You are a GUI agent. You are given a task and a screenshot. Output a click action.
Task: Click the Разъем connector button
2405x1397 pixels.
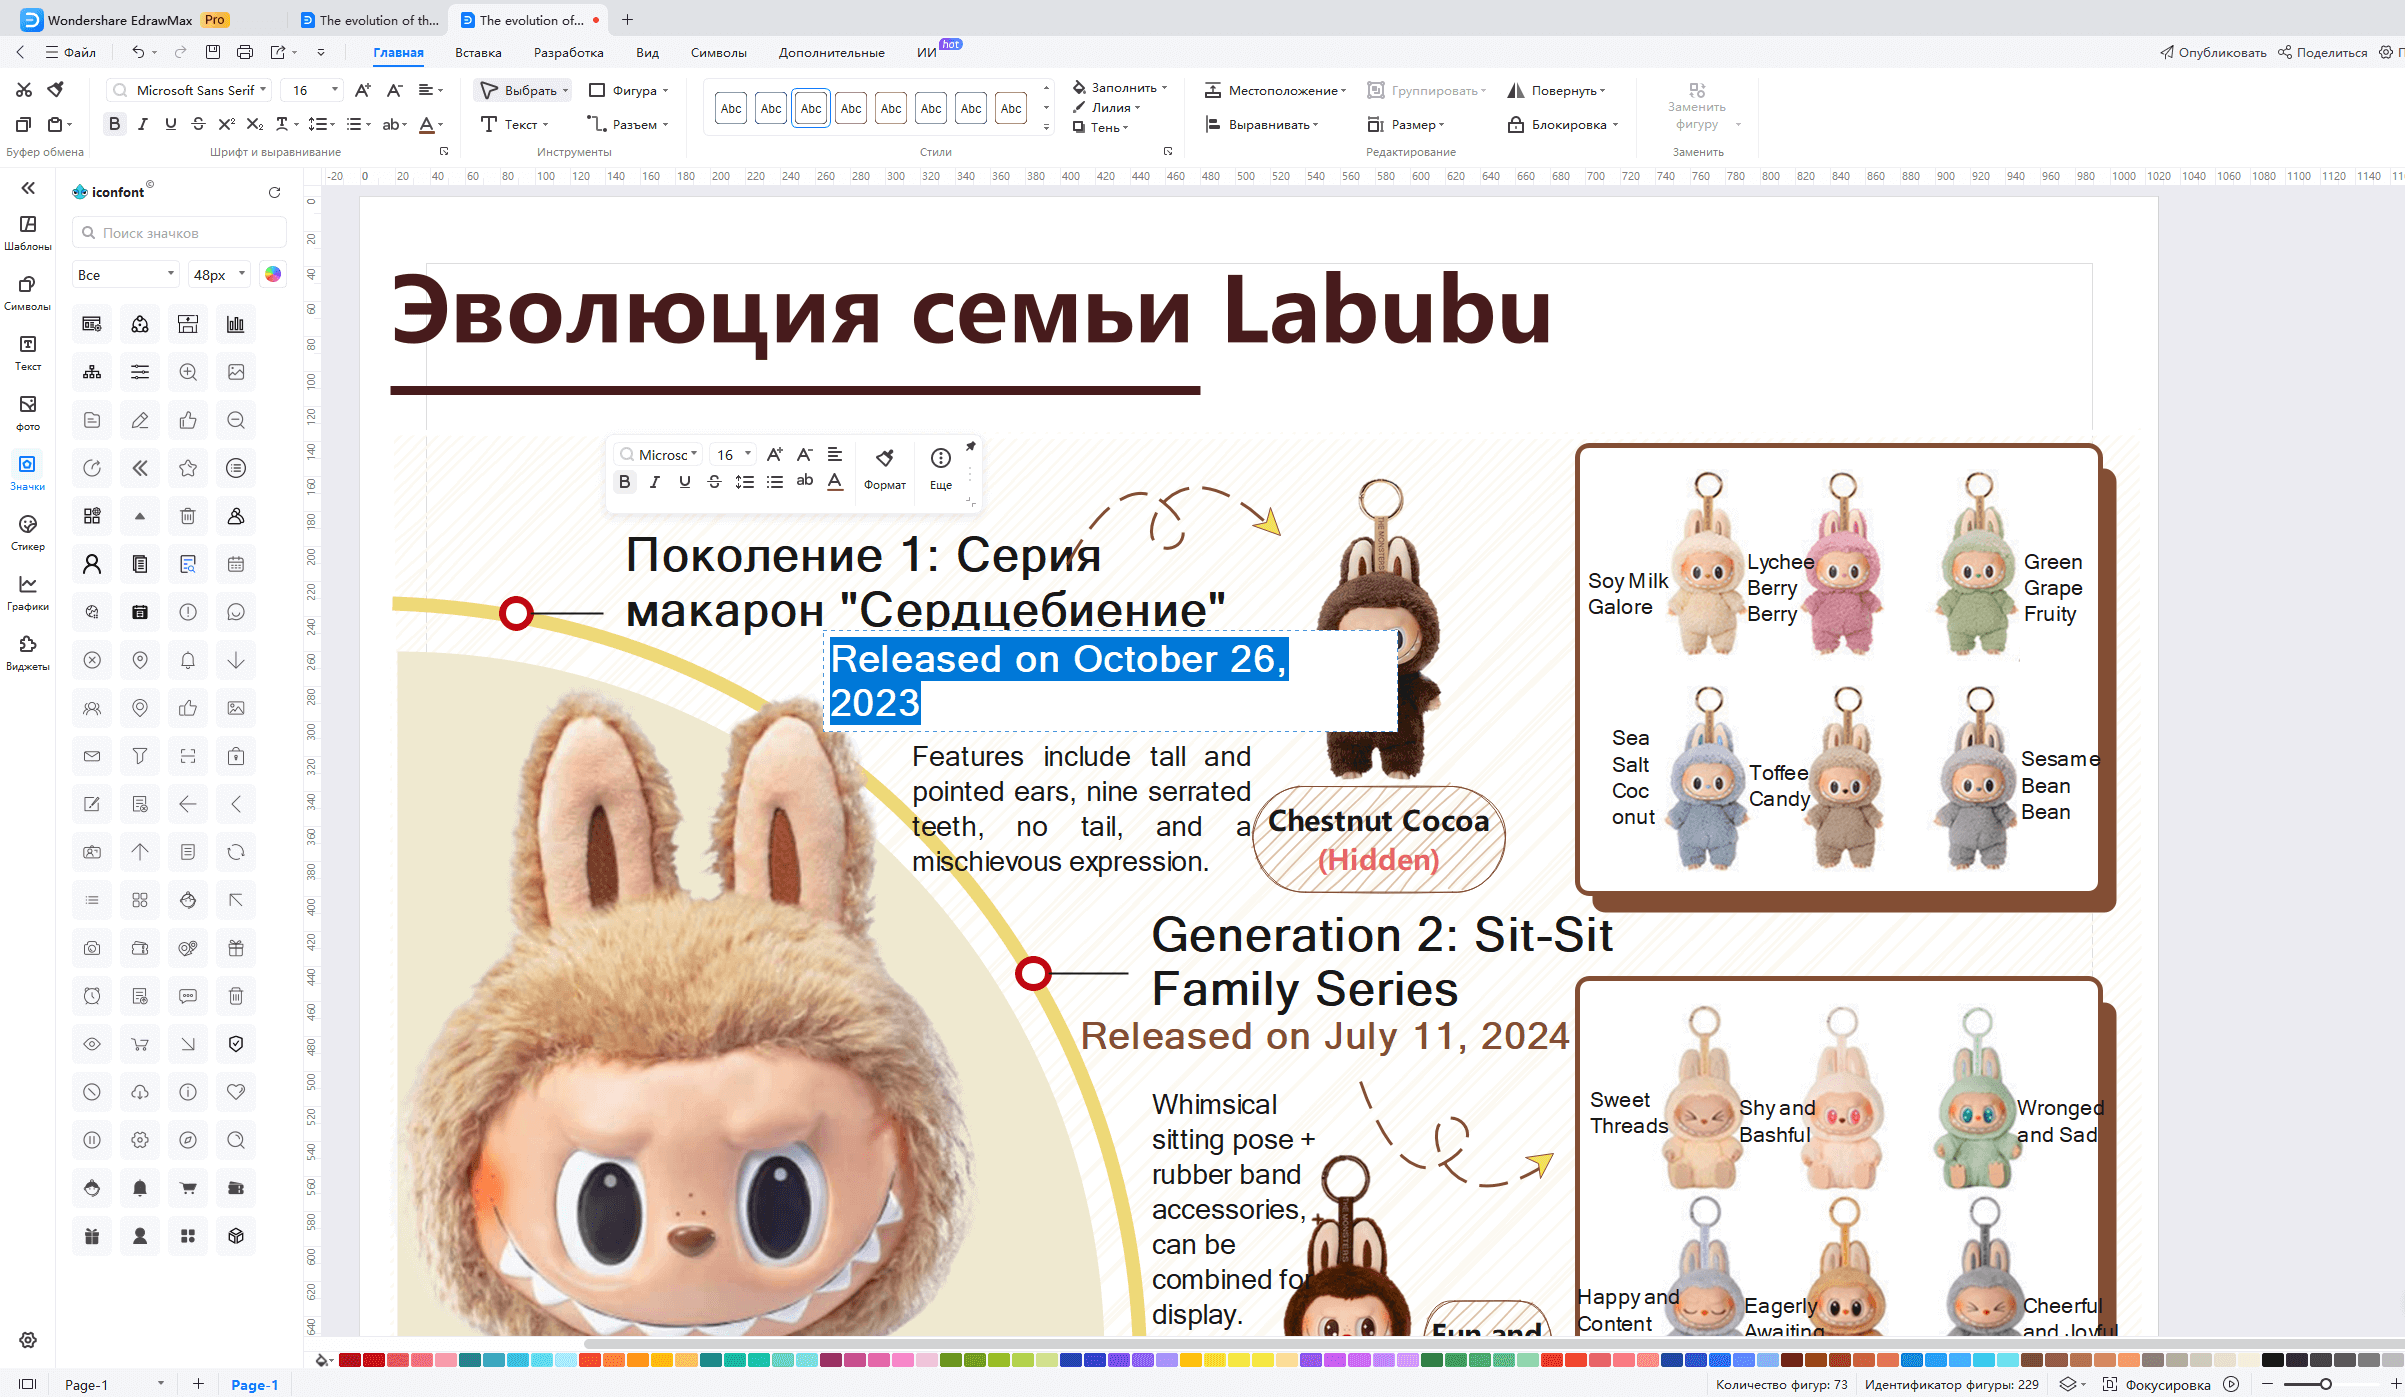tap(628, 124)
